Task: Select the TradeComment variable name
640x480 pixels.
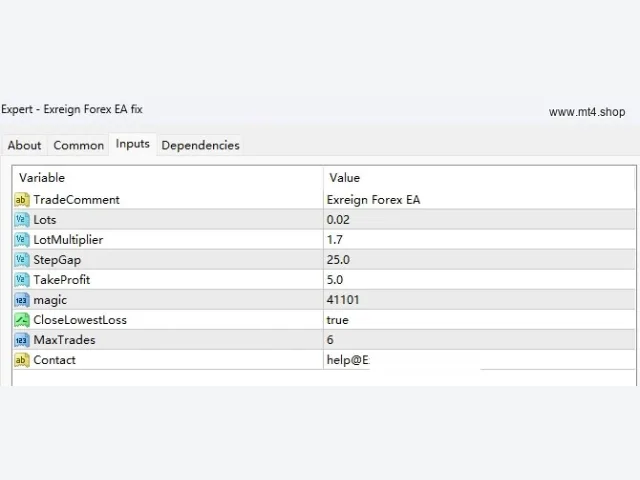Action: [76, 200]
